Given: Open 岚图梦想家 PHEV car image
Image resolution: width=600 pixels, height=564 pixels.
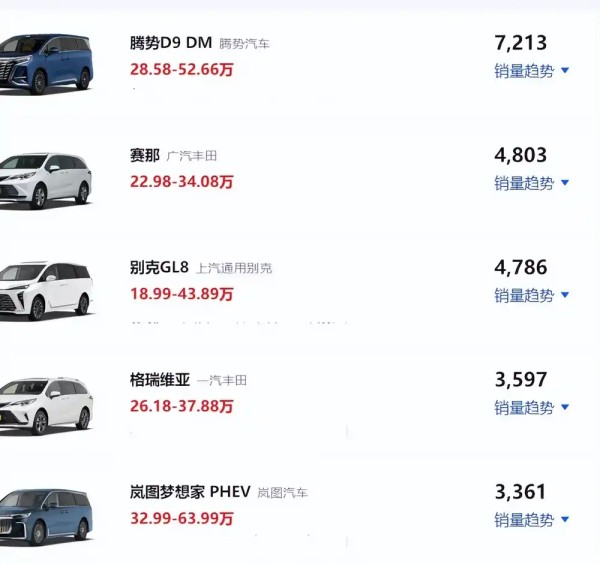Looking at the screenshot, I should [46, 517].
